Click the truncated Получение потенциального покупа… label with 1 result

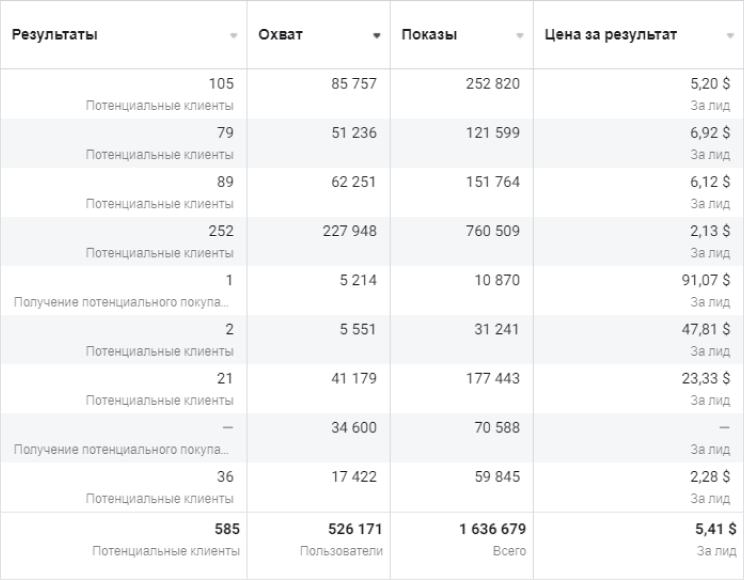point(121,302)
